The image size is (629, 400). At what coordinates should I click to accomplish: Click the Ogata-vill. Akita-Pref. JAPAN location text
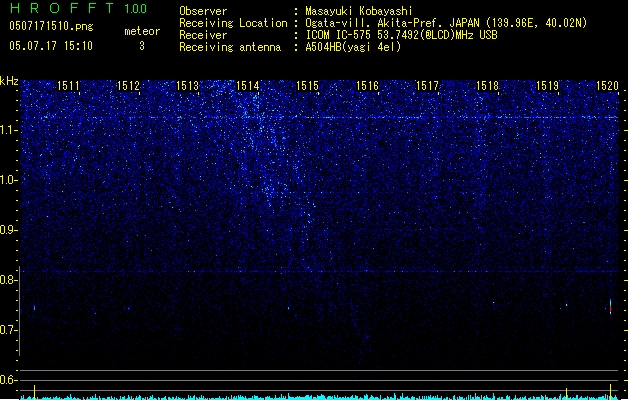446,23
